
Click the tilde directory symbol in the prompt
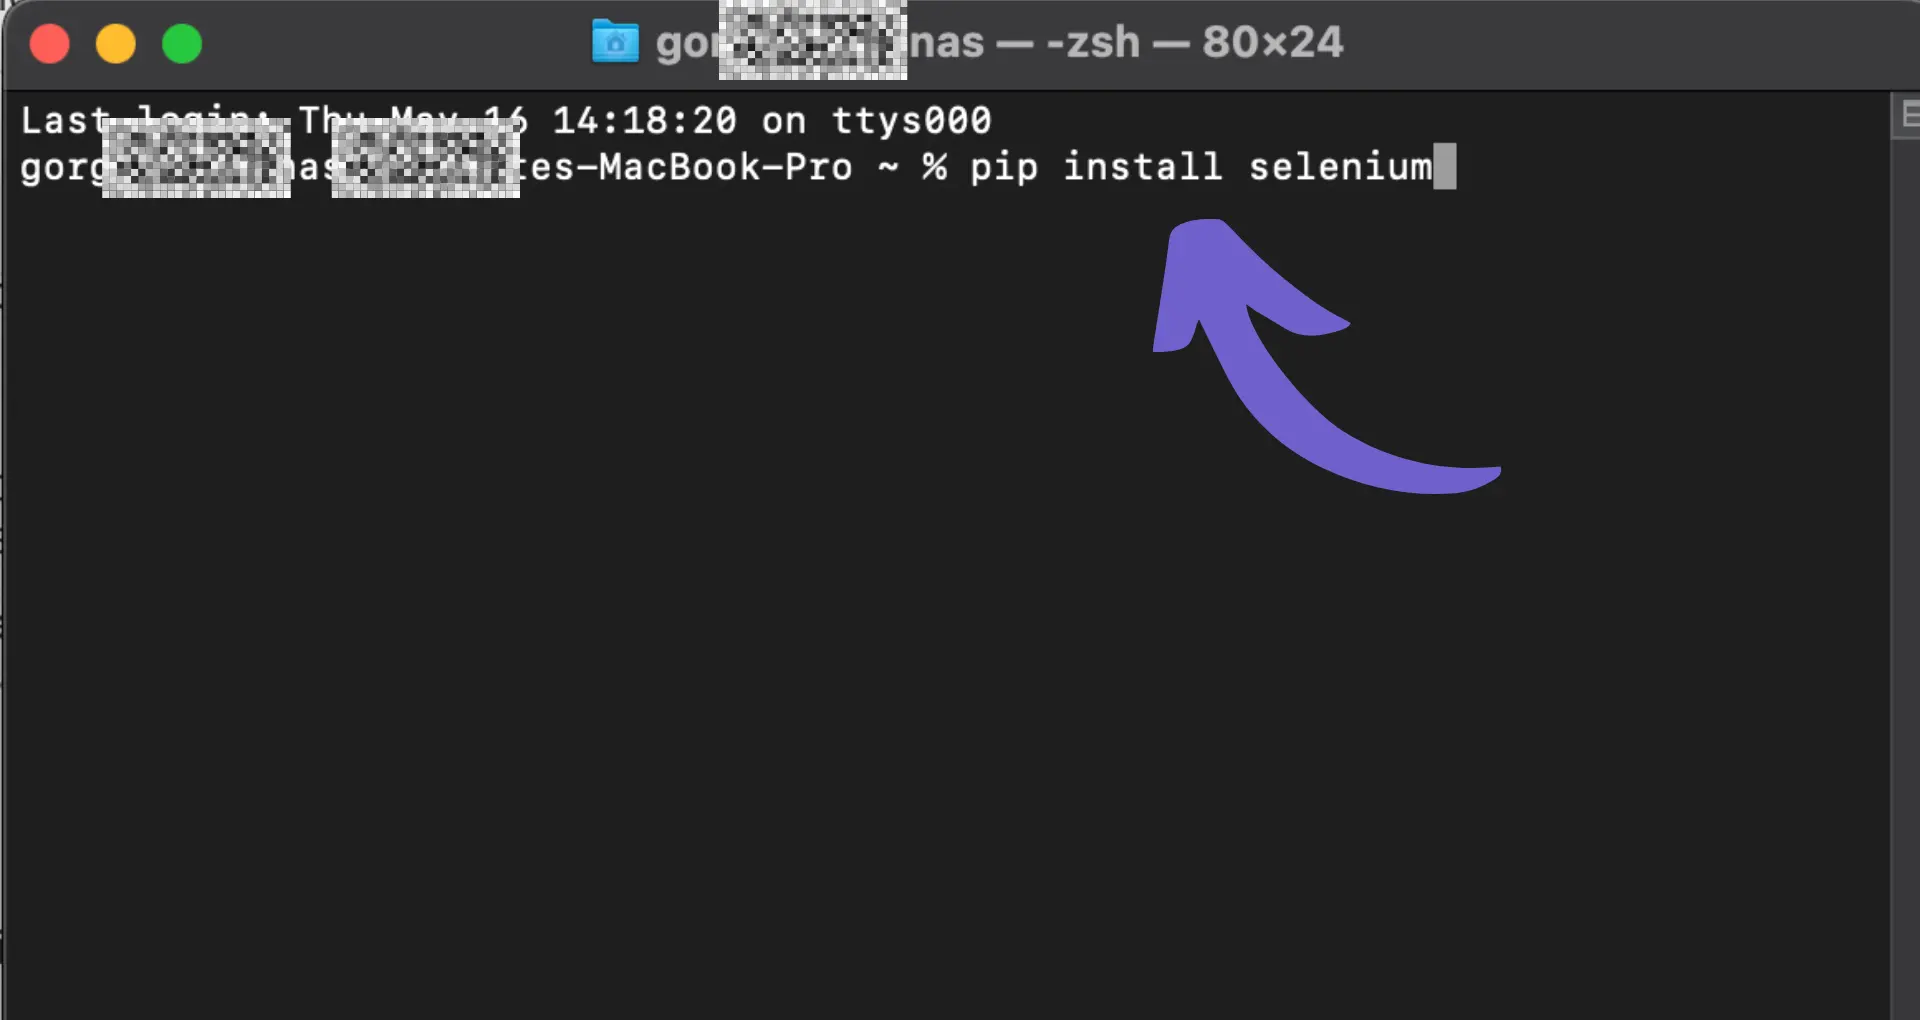888,167
